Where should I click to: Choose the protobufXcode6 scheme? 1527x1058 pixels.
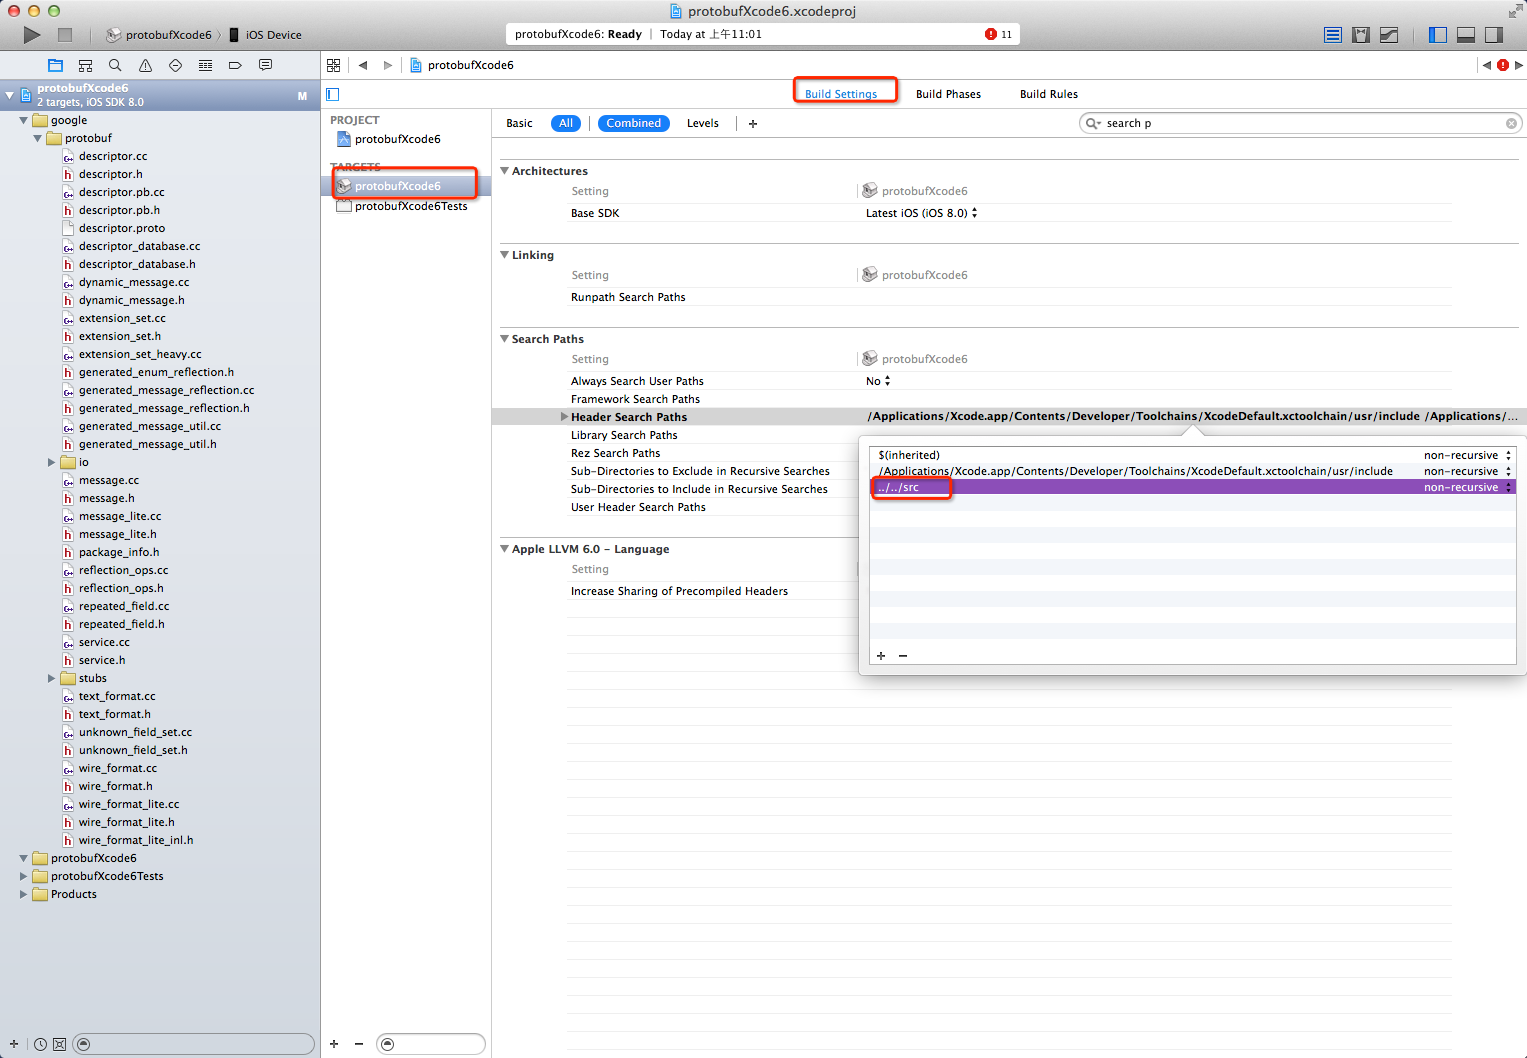158,35
